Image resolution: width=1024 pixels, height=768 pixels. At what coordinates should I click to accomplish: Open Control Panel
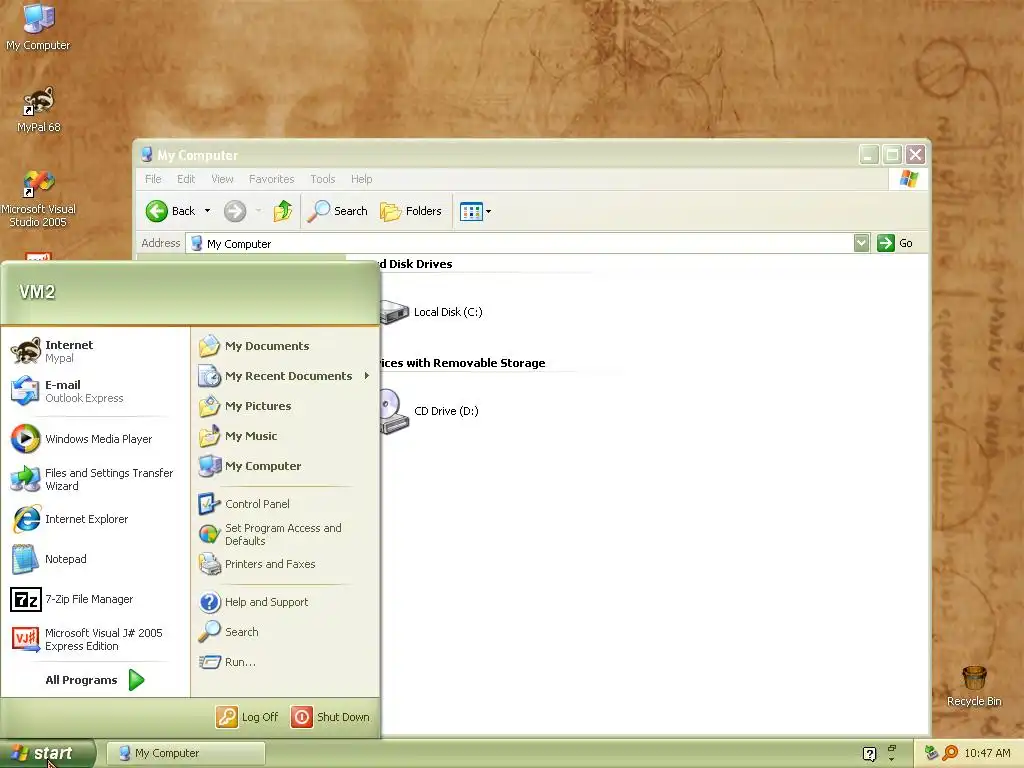click(285, 504)
